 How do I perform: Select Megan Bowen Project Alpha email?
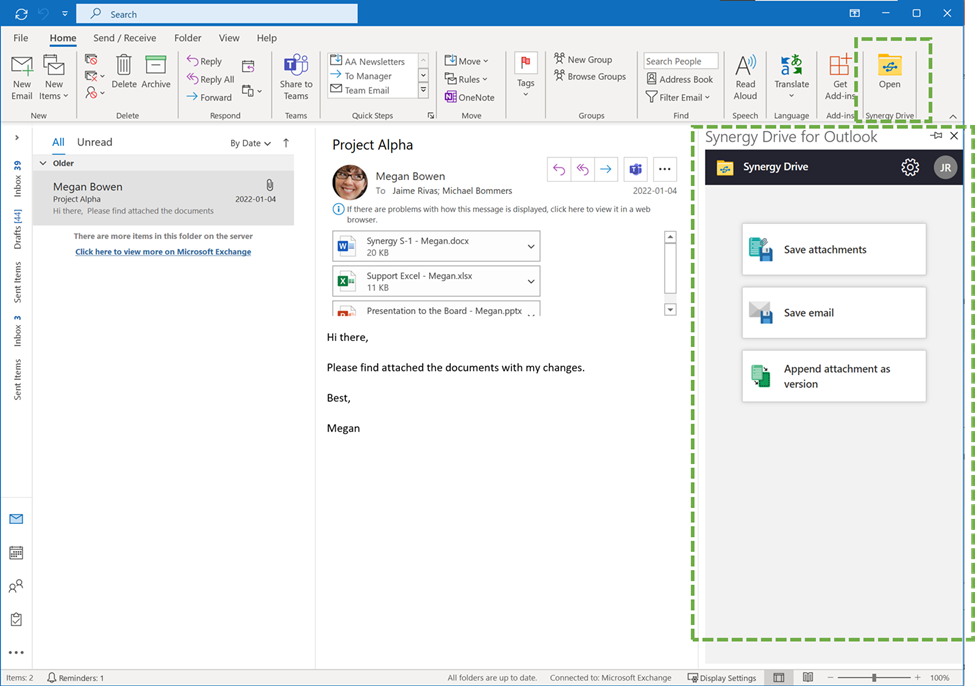(x=164, y=198)
